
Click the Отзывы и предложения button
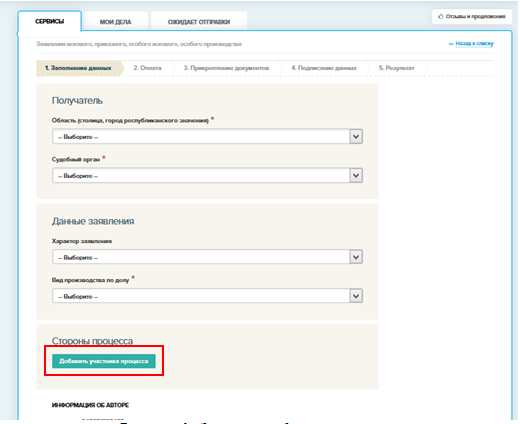coord(472,16)
